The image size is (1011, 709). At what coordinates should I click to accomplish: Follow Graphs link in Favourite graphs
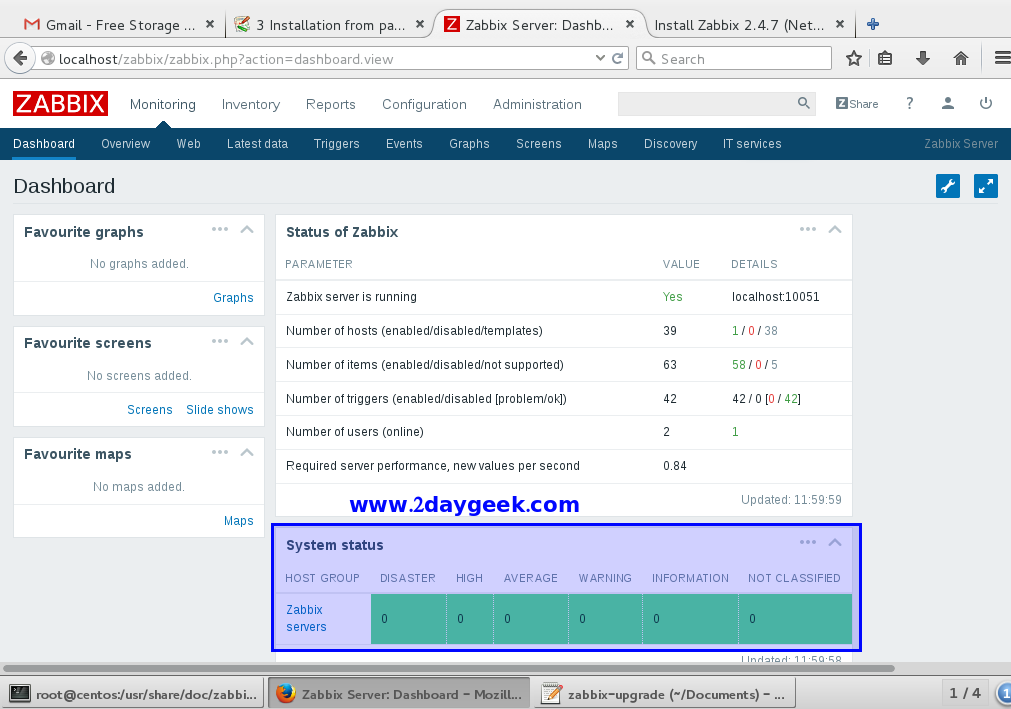[233, 298]
